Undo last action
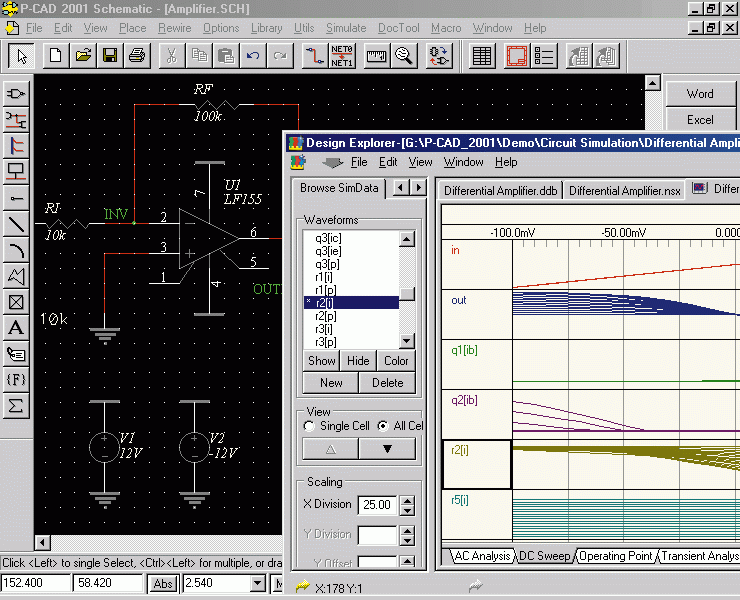 click(x=253, y=56)
